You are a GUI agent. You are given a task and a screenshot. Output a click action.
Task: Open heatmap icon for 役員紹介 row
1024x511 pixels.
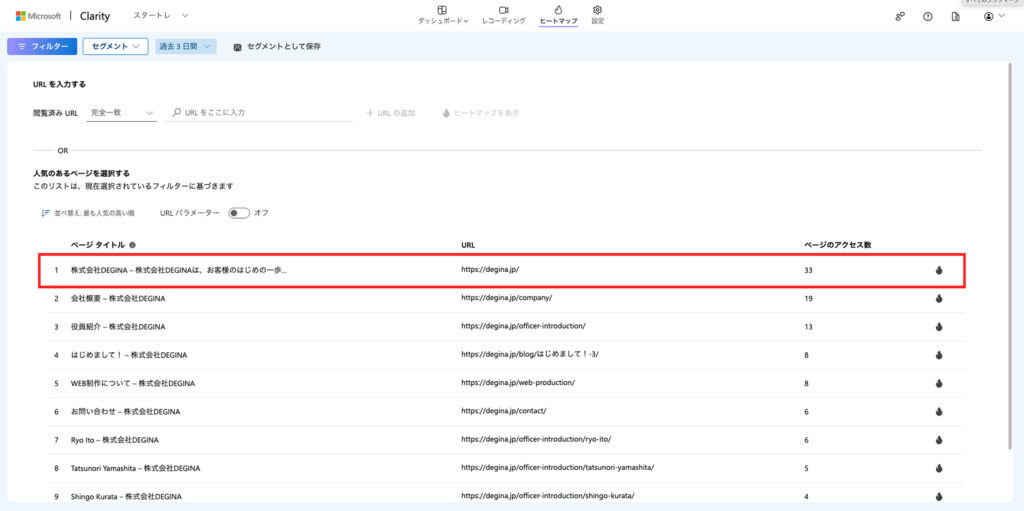point(939,326)
